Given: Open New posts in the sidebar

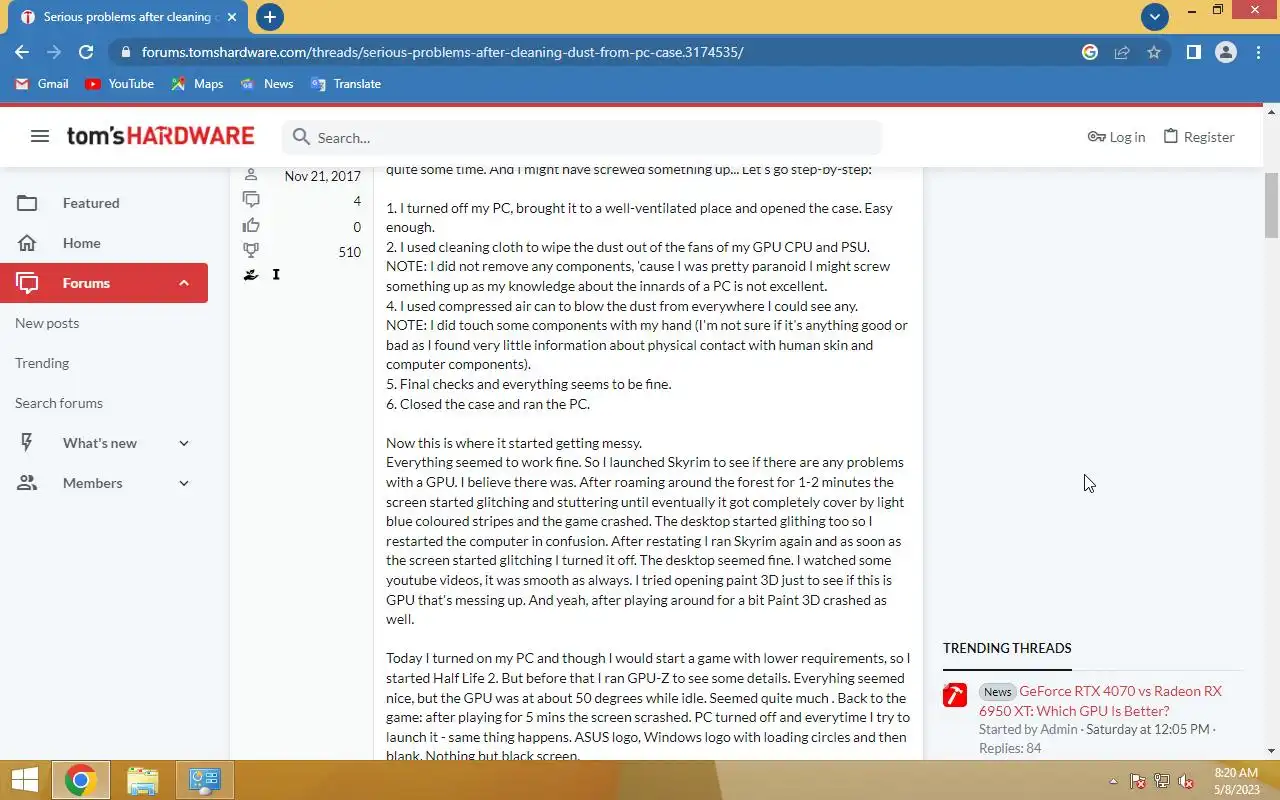Looking at the screenshot, I should click(47, 323).
